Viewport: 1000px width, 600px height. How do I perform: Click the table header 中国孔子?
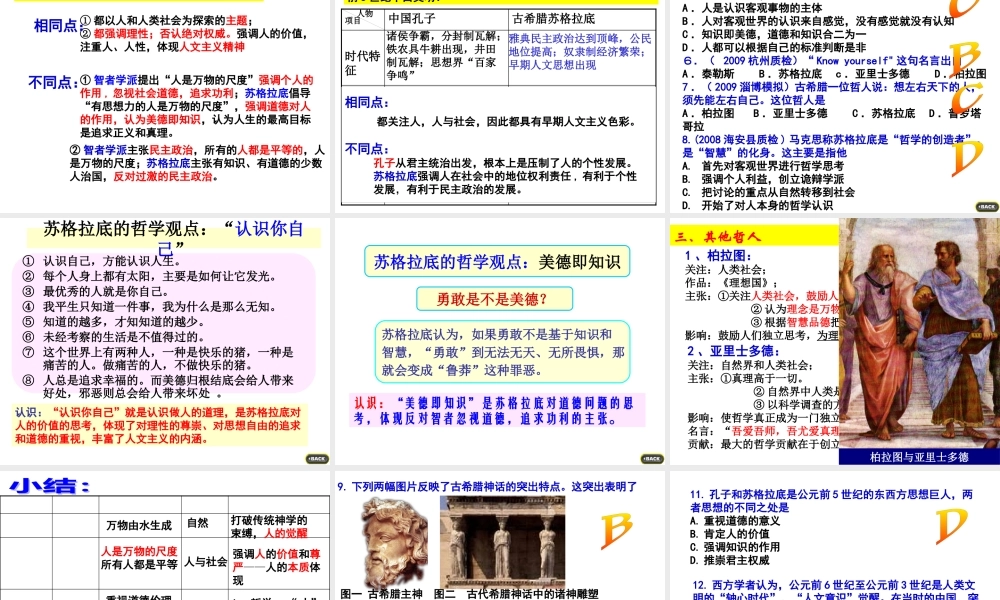click(413, 18)
